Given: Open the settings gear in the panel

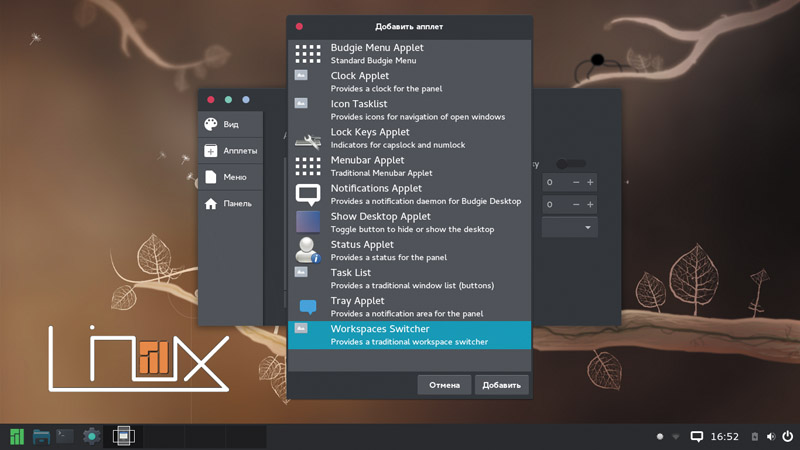Looking at the screenshot, I should tap(91, 436).
